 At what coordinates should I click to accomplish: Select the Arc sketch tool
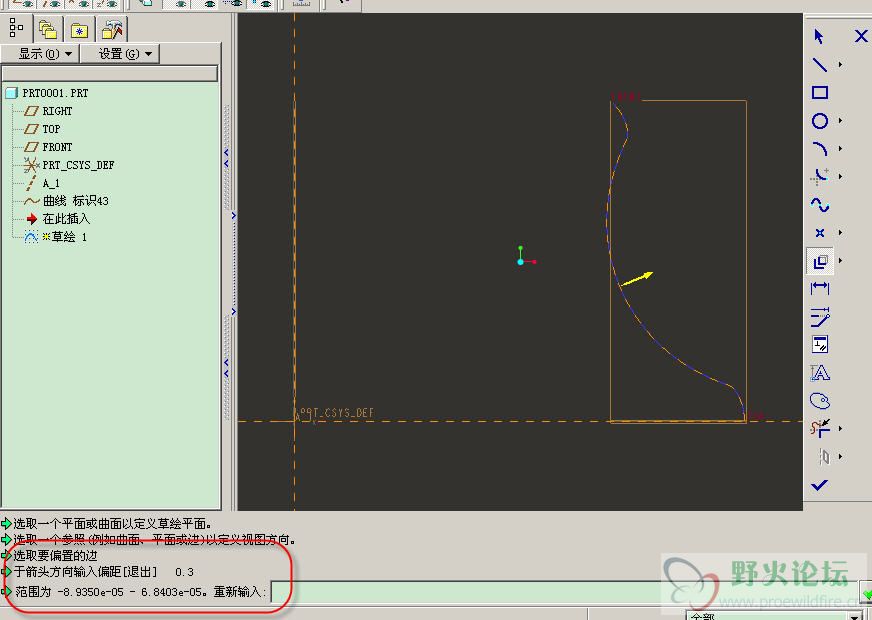click(820, 148)
